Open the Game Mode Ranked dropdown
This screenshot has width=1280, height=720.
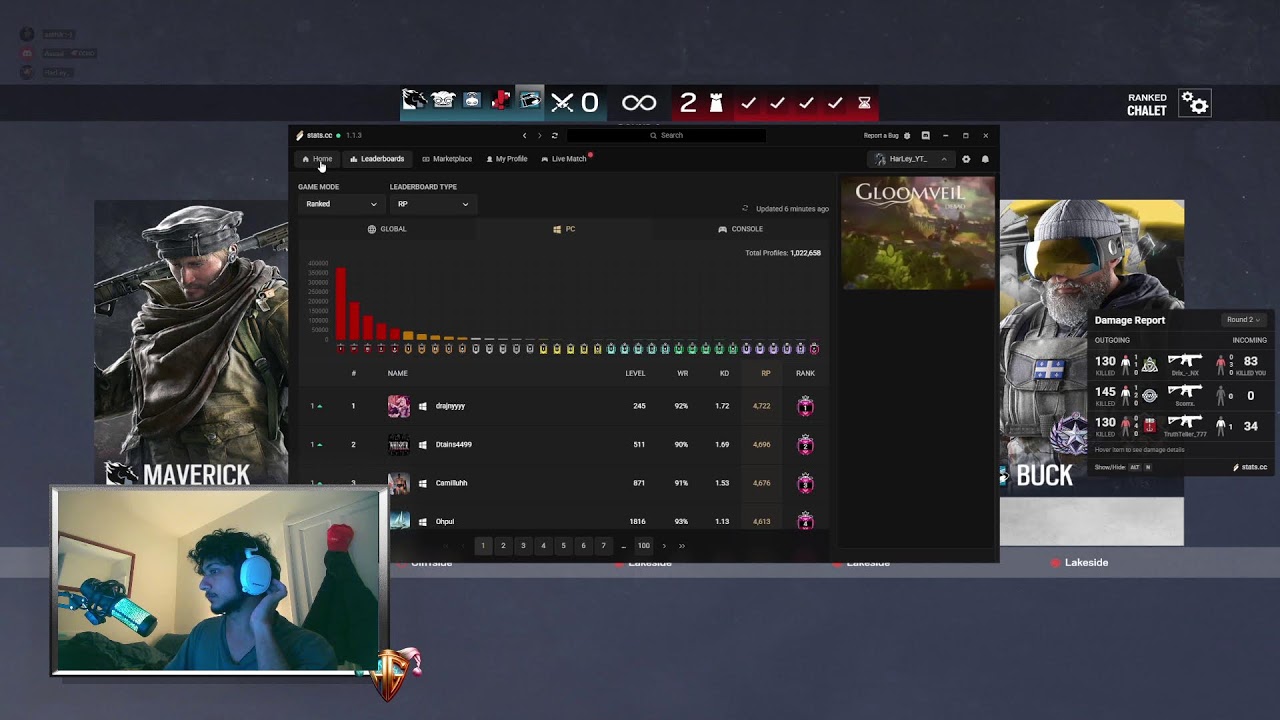[340, 204]
